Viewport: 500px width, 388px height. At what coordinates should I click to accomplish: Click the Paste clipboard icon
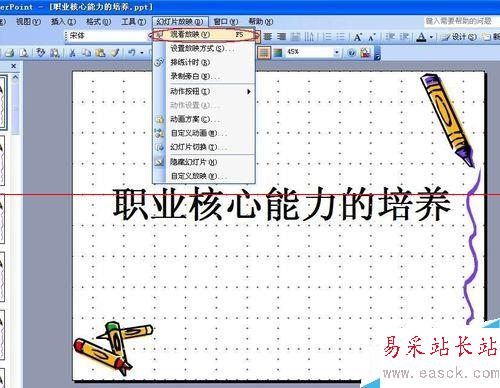click(x=100, y=53)
